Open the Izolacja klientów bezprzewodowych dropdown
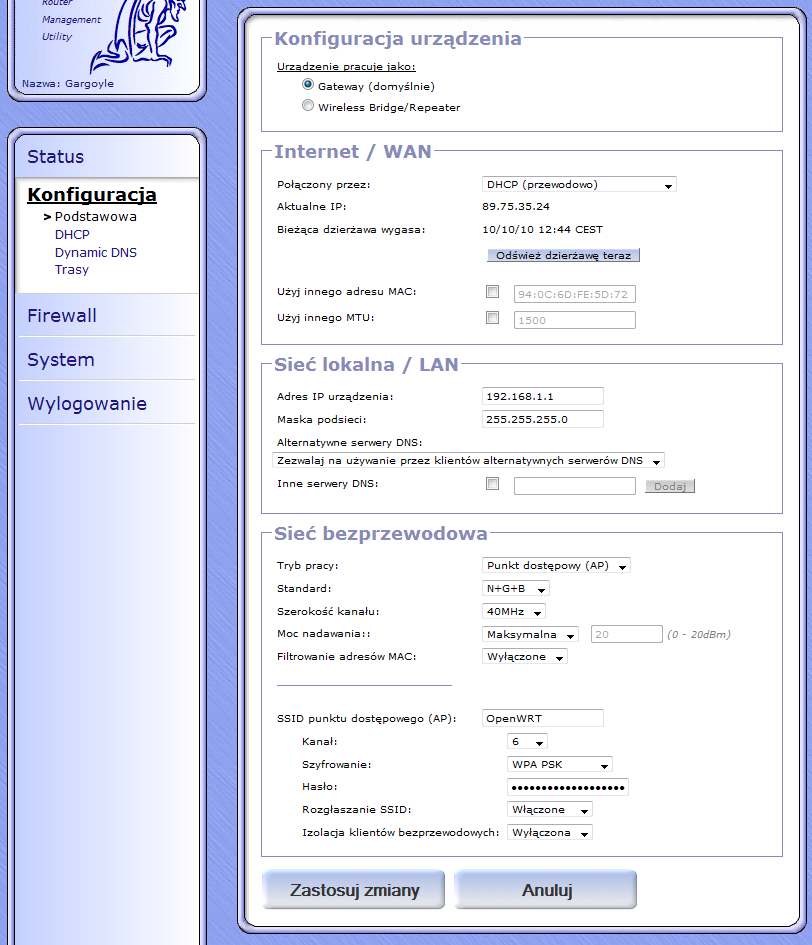Screen dimensions: 812x945 coord(550,833)
